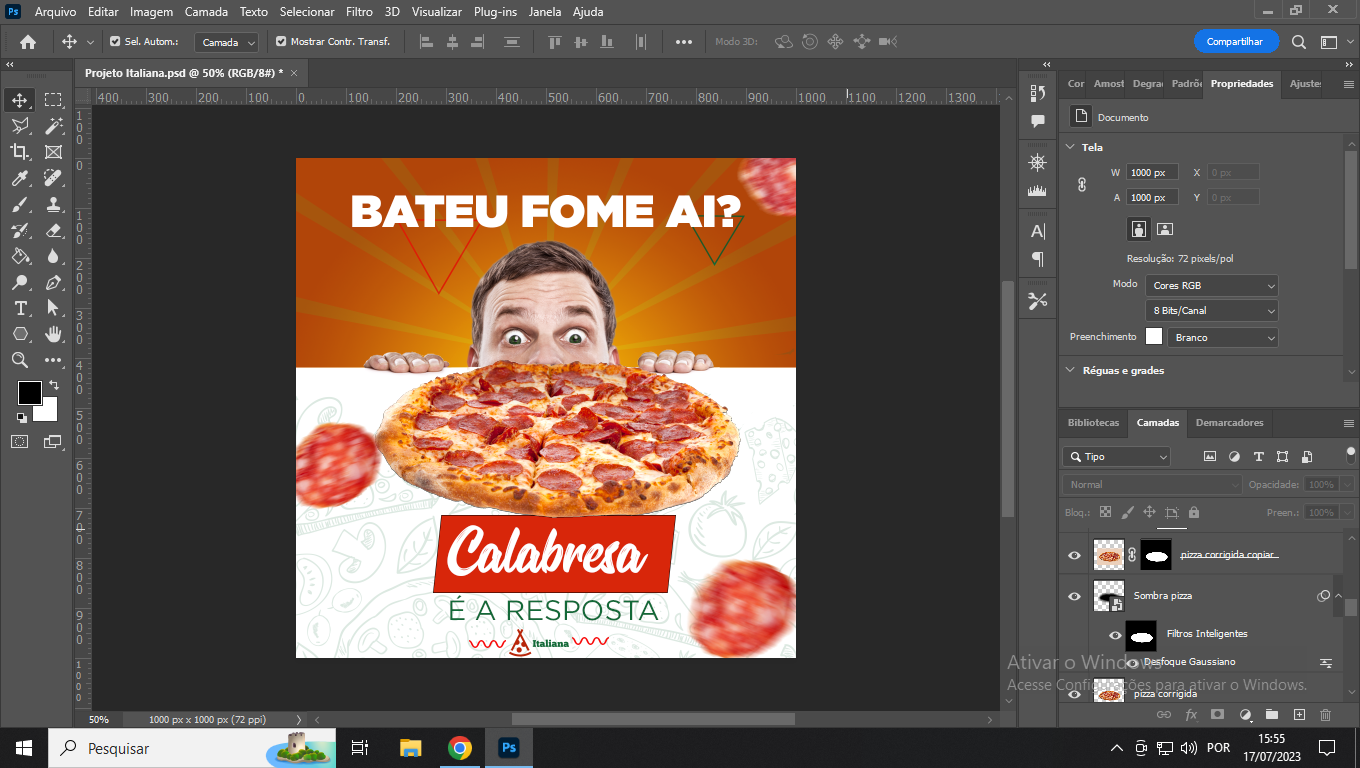Image resolution: width=1360 pixels, height=768 pixels.
Task: Select the Dodge tool
Action: click(x=20, y=282)
